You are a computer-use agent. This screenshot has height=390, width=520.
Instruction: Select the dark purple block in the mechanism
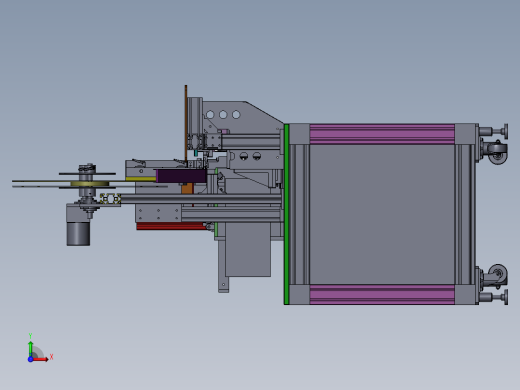pyautogui.click(x=181, y=176)
